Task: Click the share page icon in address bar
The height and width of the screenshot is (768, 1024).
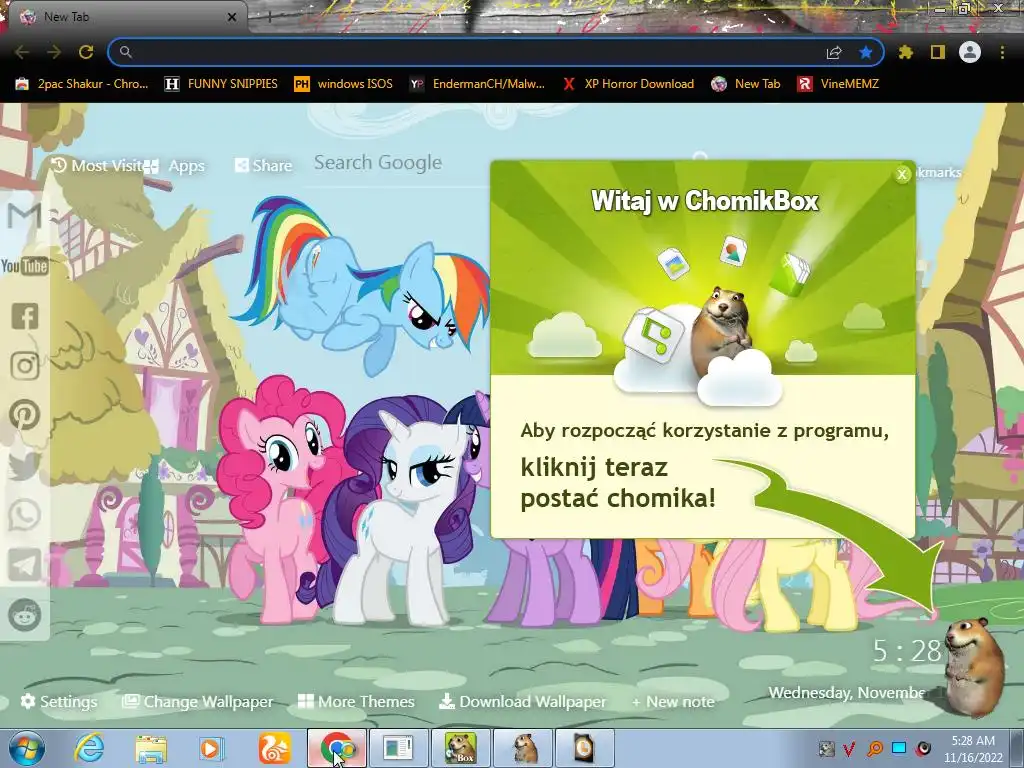Action: 834,52
